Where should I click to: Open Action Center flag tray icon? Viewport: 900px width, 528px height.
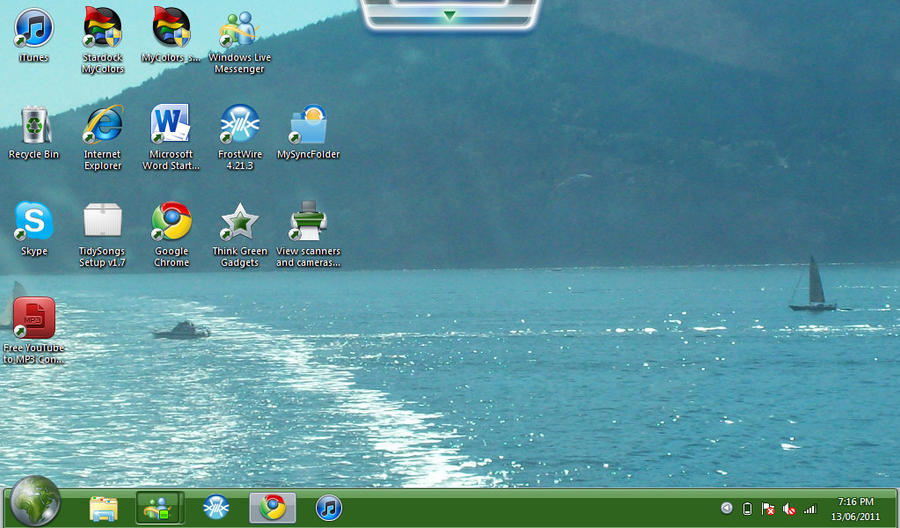[x=768, y=508]
